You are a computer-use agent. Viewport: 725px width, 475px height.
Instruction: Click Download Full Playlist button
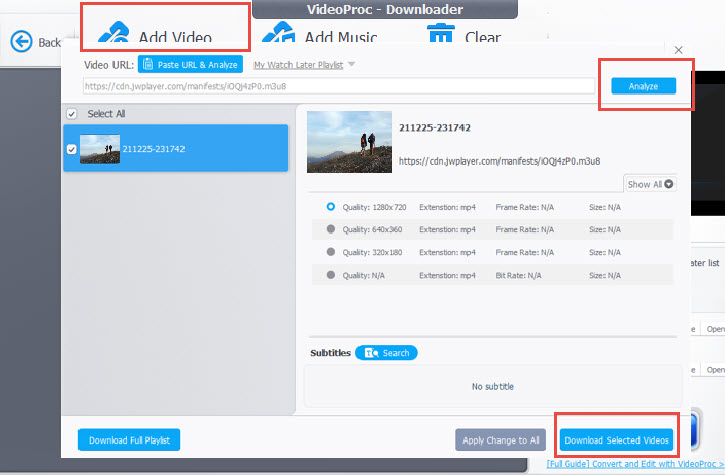[129, 440]
